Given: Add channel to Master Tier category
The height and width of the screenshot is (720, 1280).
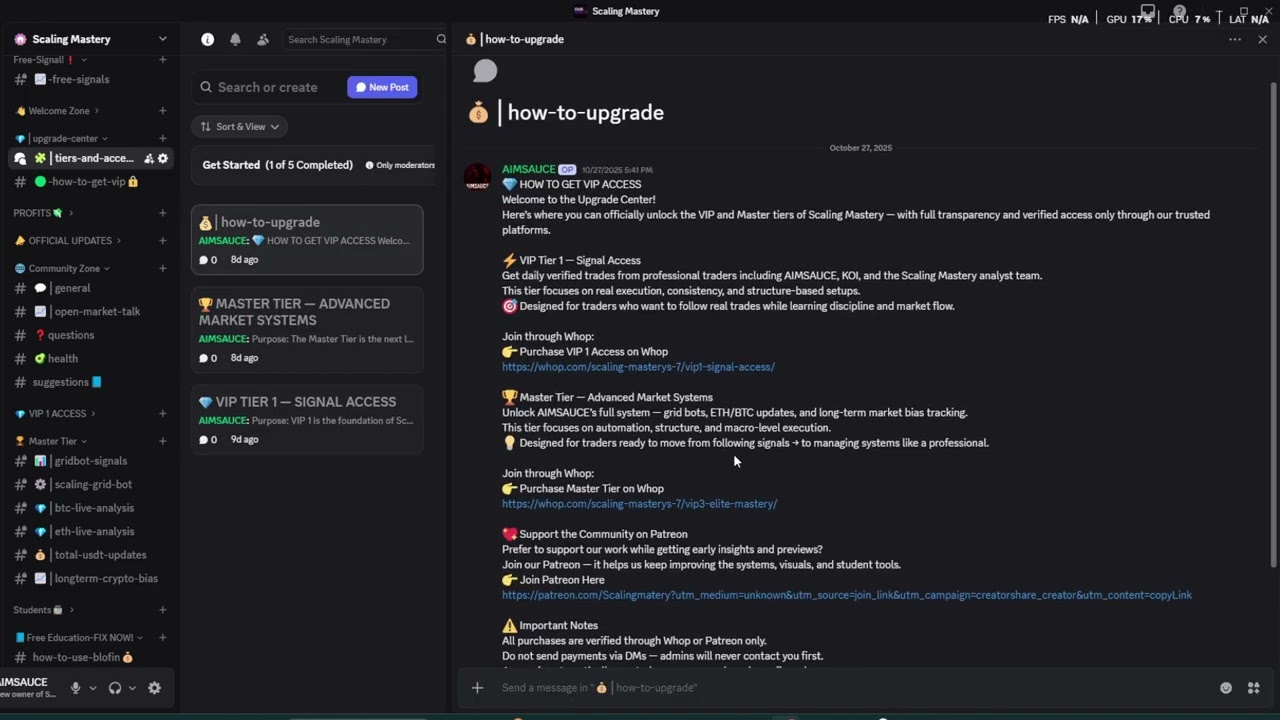Looking at the screenshot, I should [x=162, y=441].
